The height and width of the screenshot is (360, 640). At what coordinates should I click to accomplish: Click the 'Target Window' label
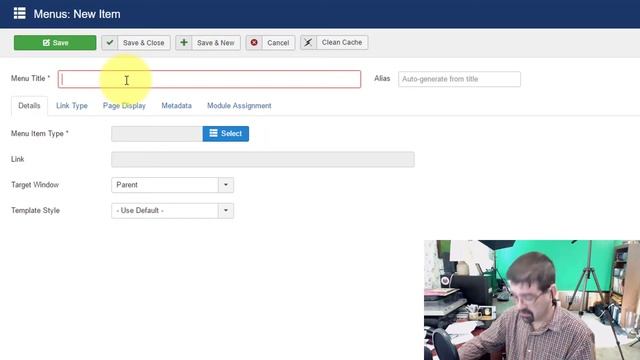(35, 185)
